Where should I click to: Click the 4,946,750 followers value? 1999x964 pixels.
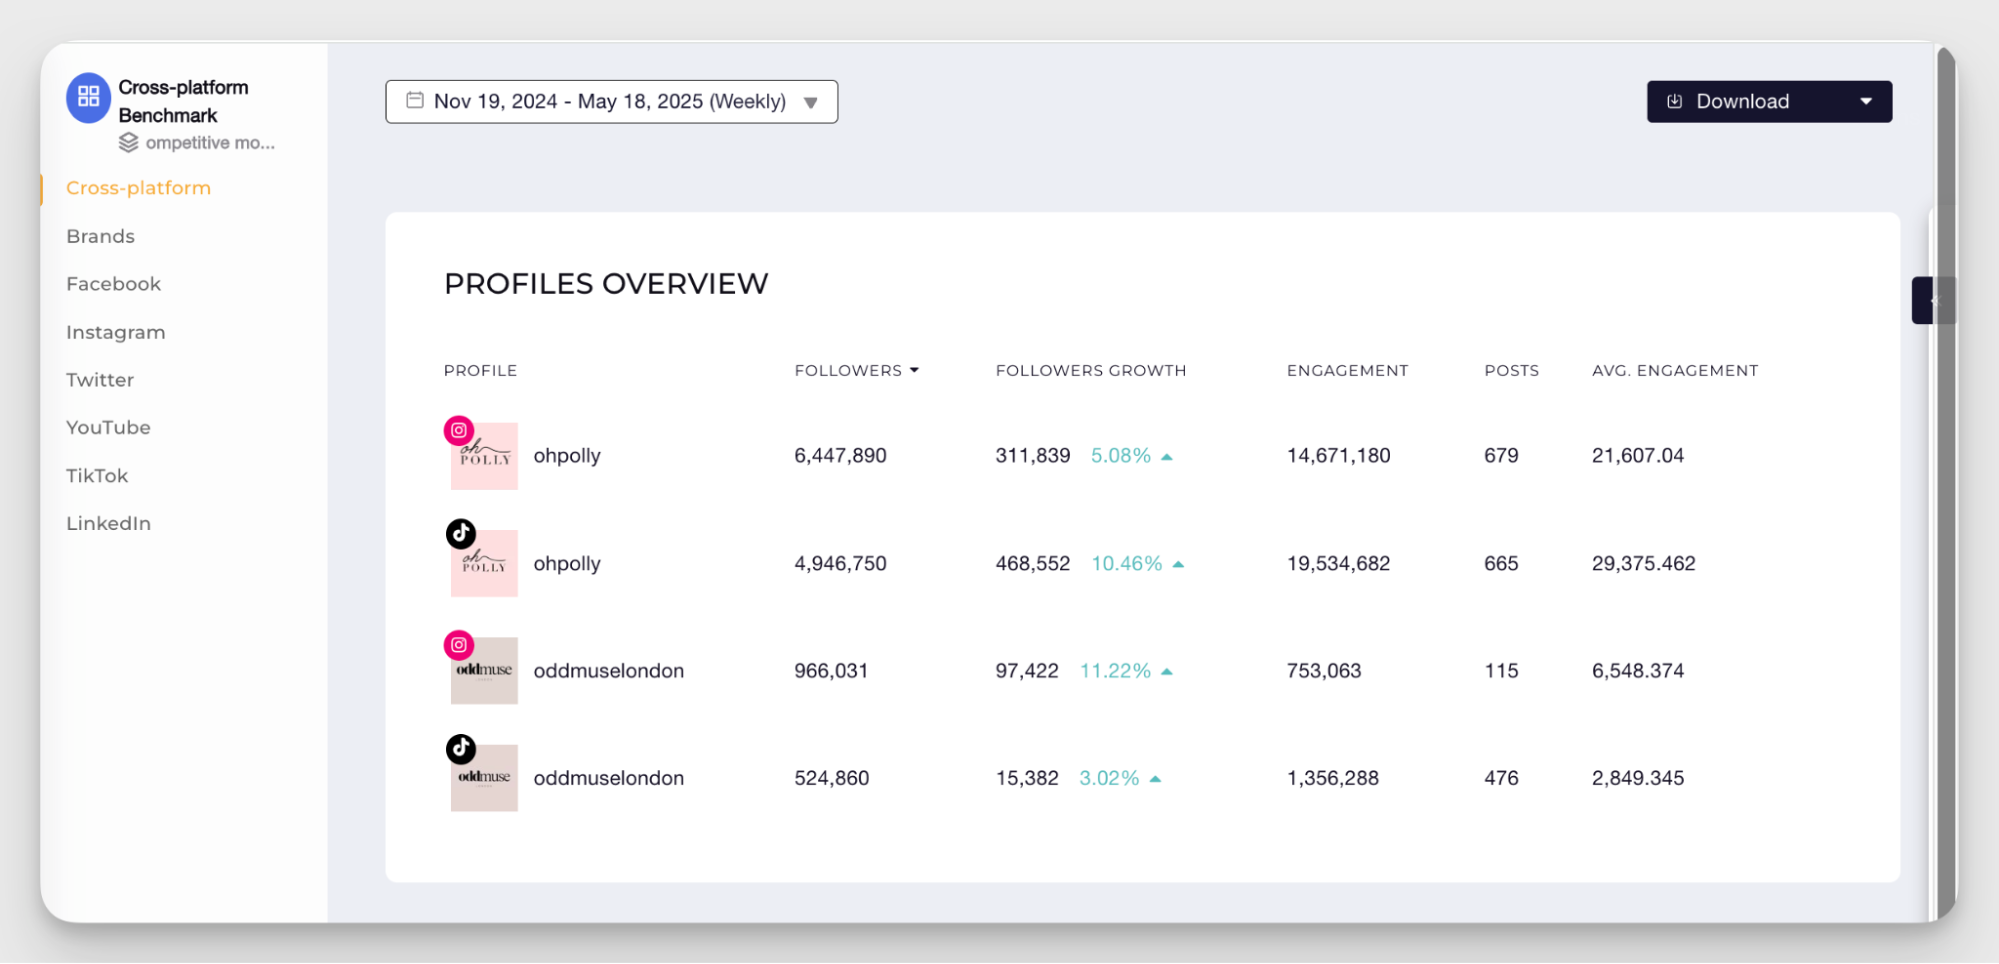point(840,564)
